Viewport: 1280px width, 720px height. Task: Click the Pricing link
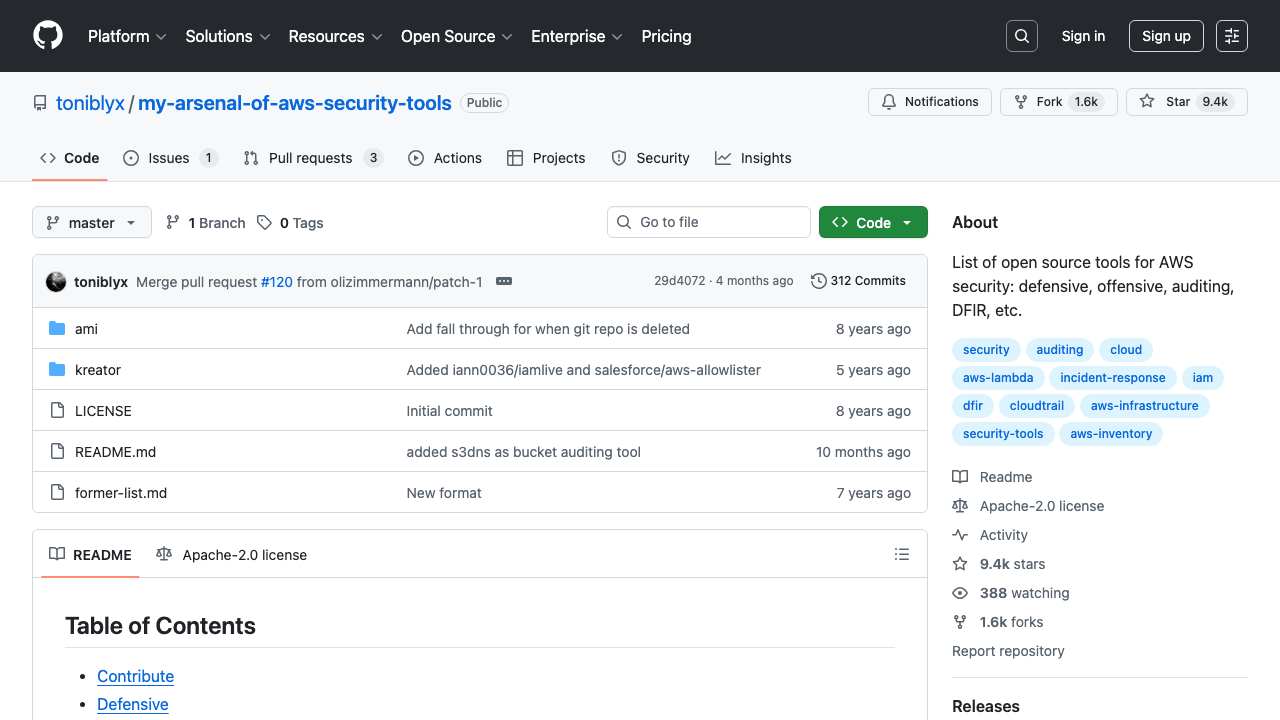(x=666, y=36)
